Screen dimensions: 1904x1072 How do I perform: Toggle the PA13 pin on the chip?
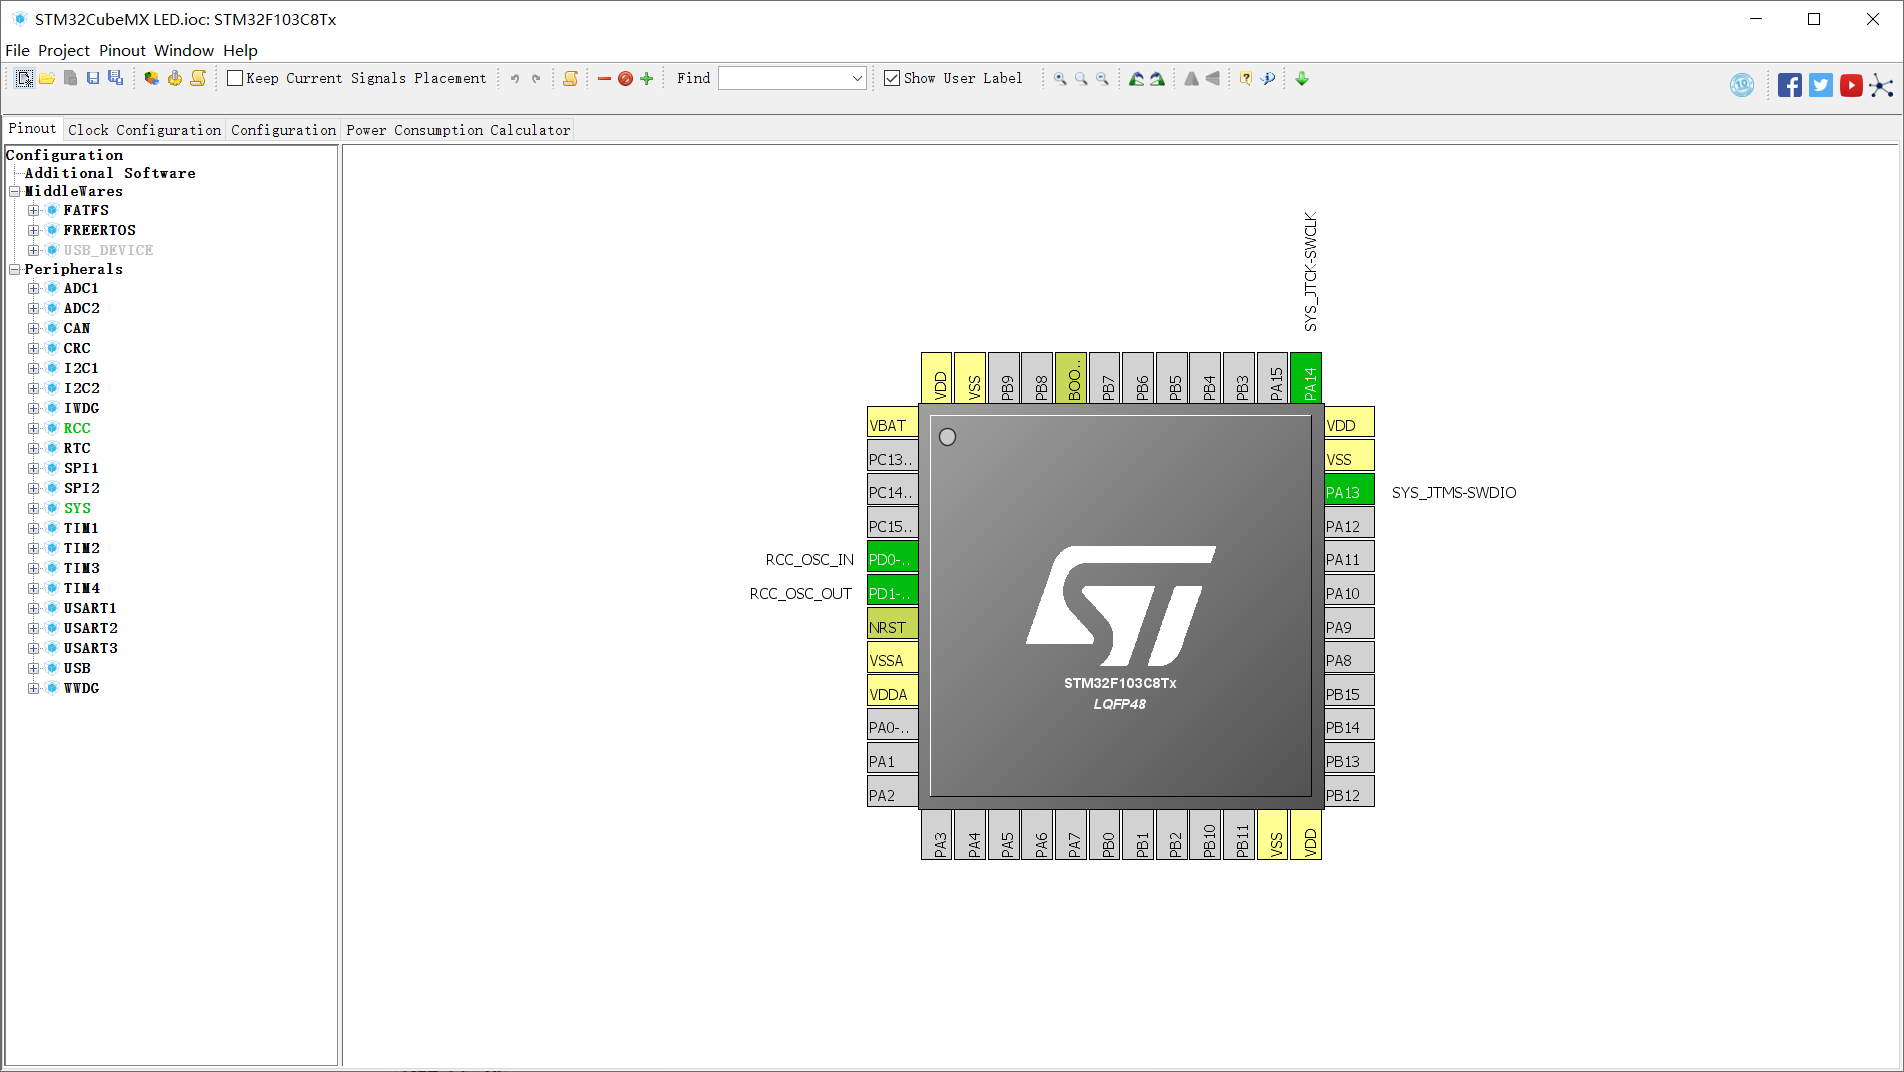pyautogui.click(x=1347, y=490)
